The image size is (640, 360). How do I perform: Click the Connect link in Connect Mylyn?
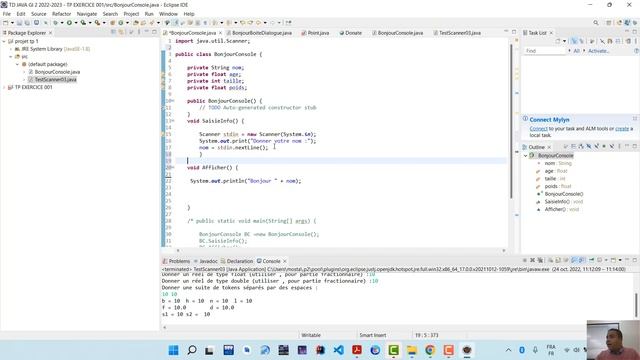(538, 129)
